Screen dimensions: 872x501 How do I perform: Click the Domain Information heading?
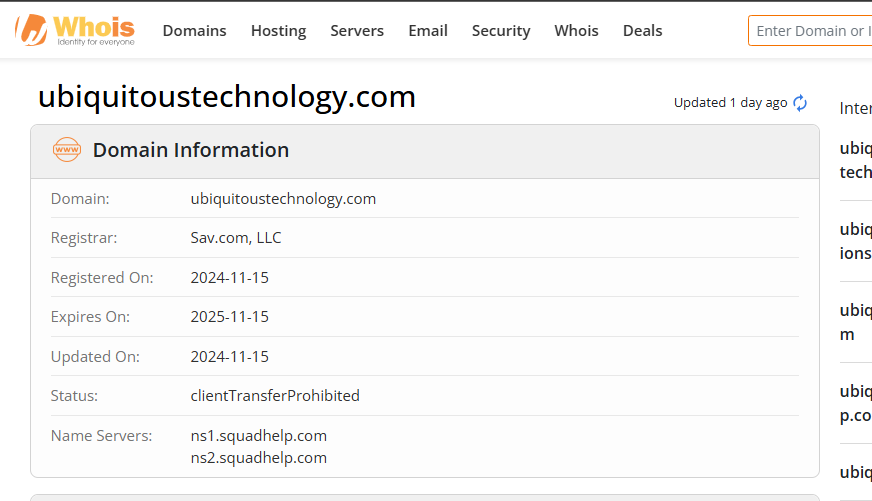[191, 150]
